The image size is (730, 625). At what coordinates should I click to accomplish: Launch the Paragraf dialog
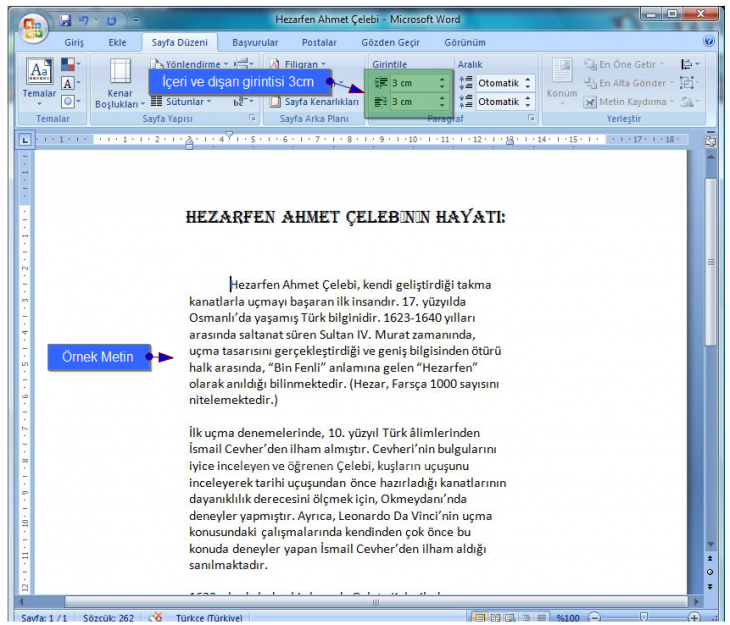(x=531, y=118)
